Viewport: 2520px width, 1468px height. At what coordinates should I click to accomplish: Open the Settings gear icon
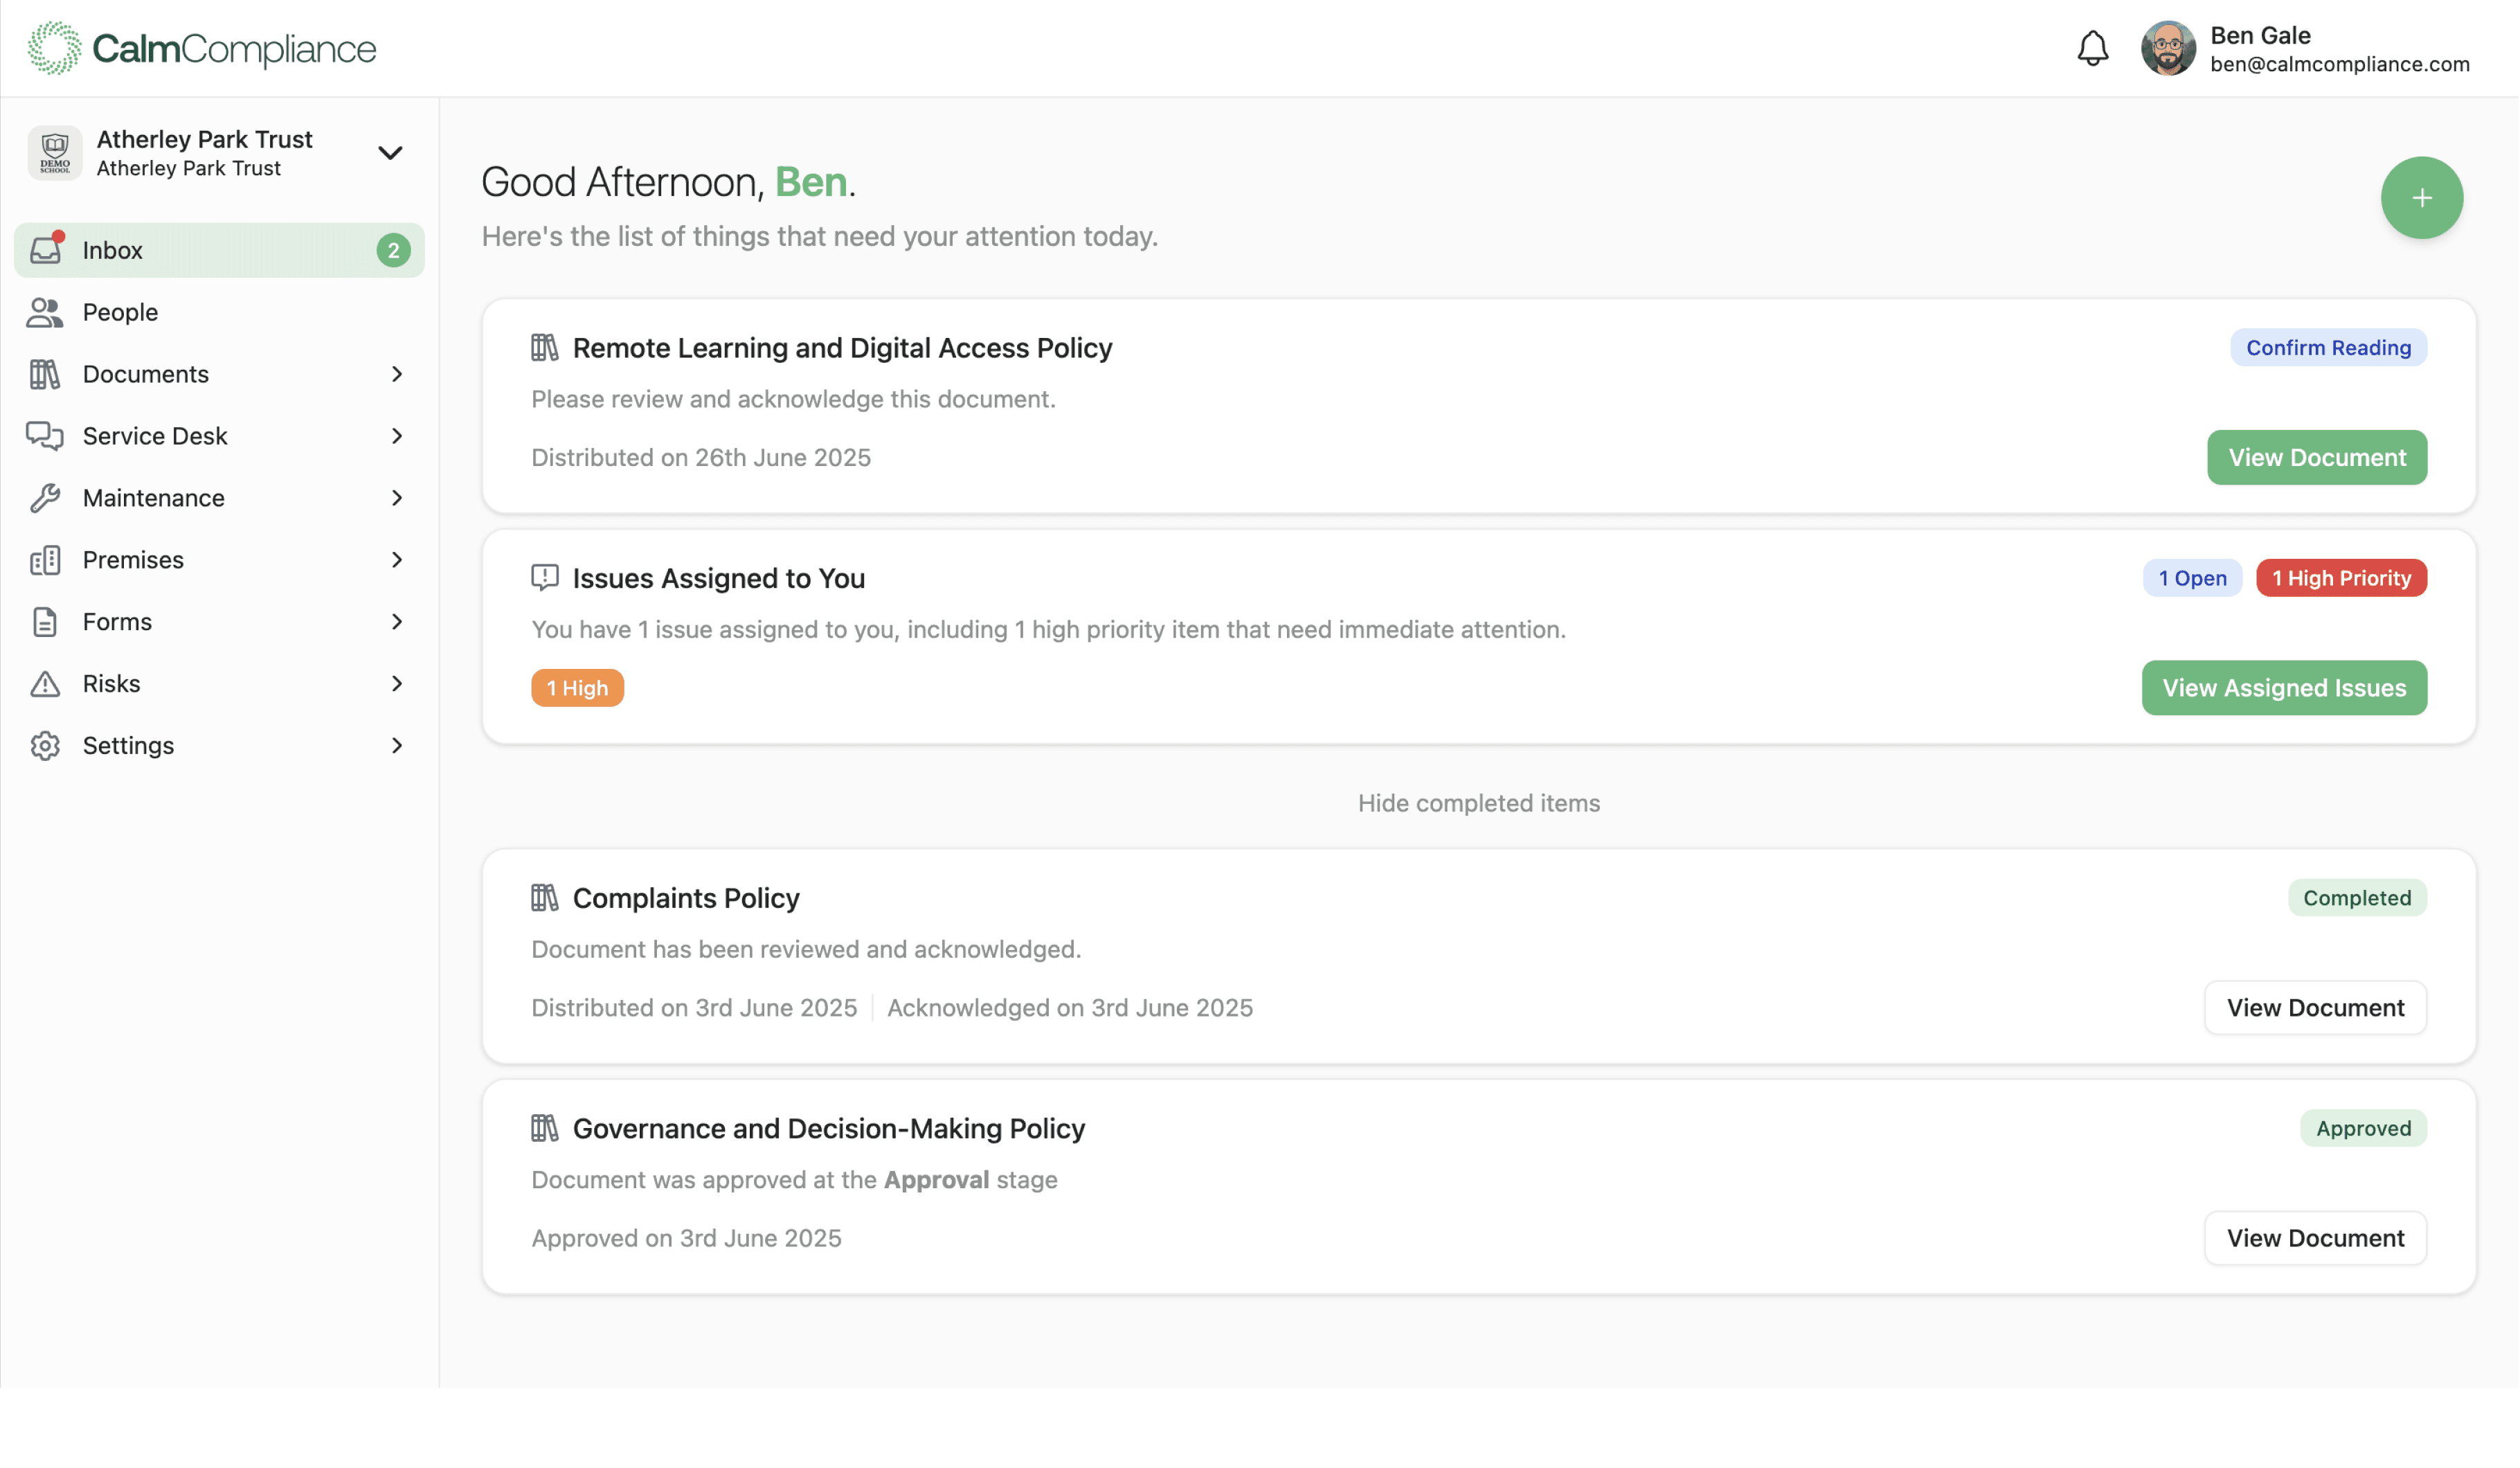coord(44,745)
